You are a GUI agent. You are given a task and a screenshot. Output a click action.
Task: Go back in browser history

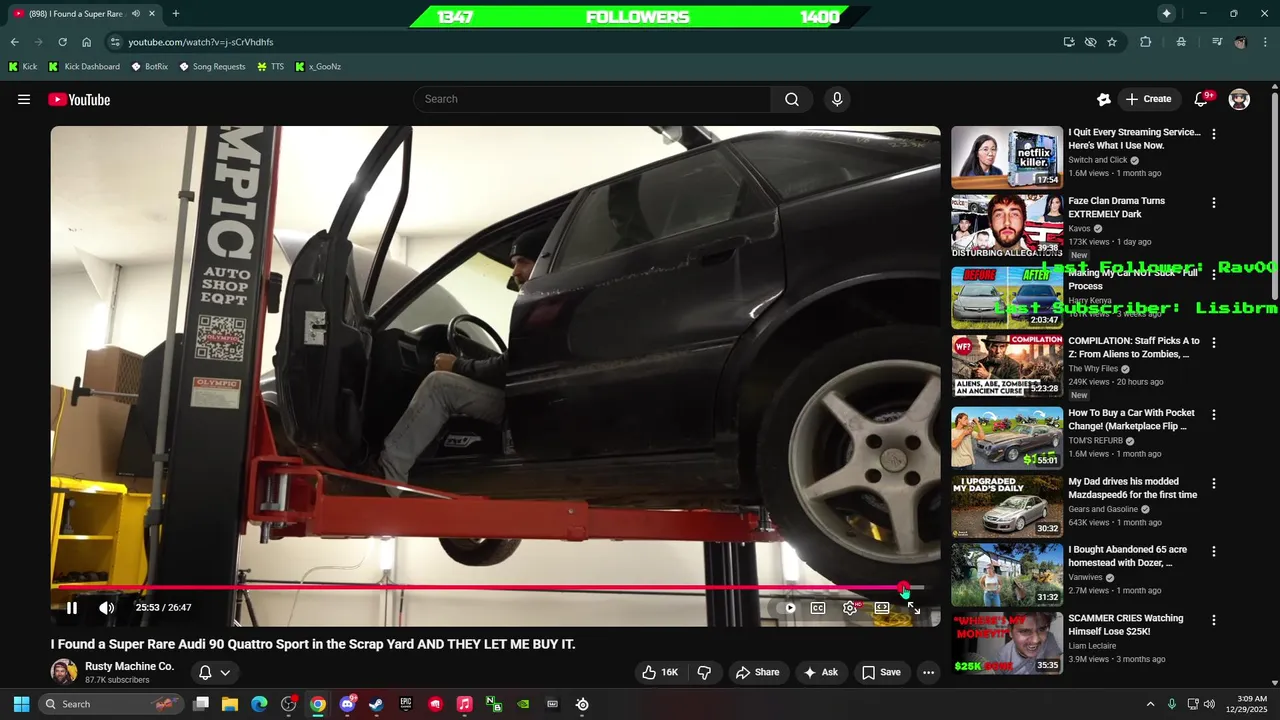14,42
